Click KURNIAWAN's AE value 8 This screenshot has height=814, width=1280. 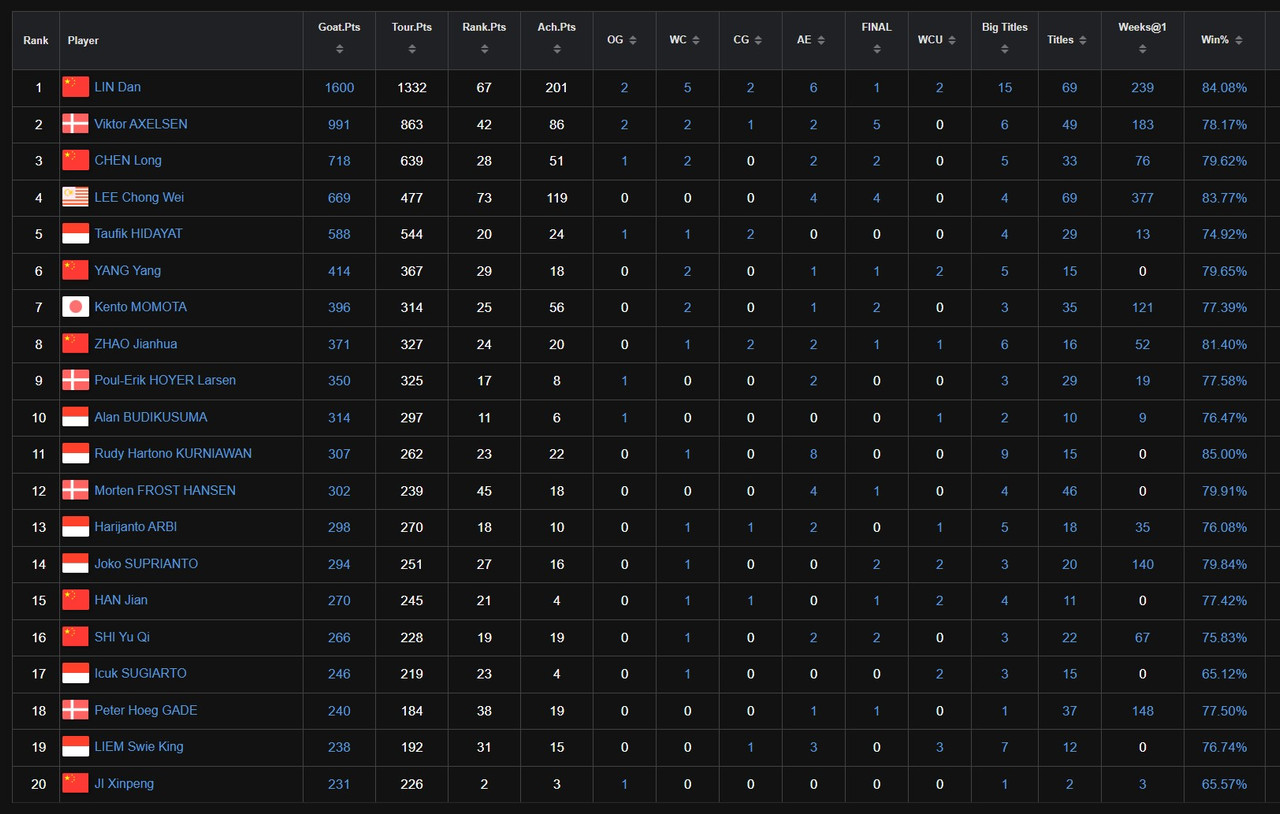(813, 454)
